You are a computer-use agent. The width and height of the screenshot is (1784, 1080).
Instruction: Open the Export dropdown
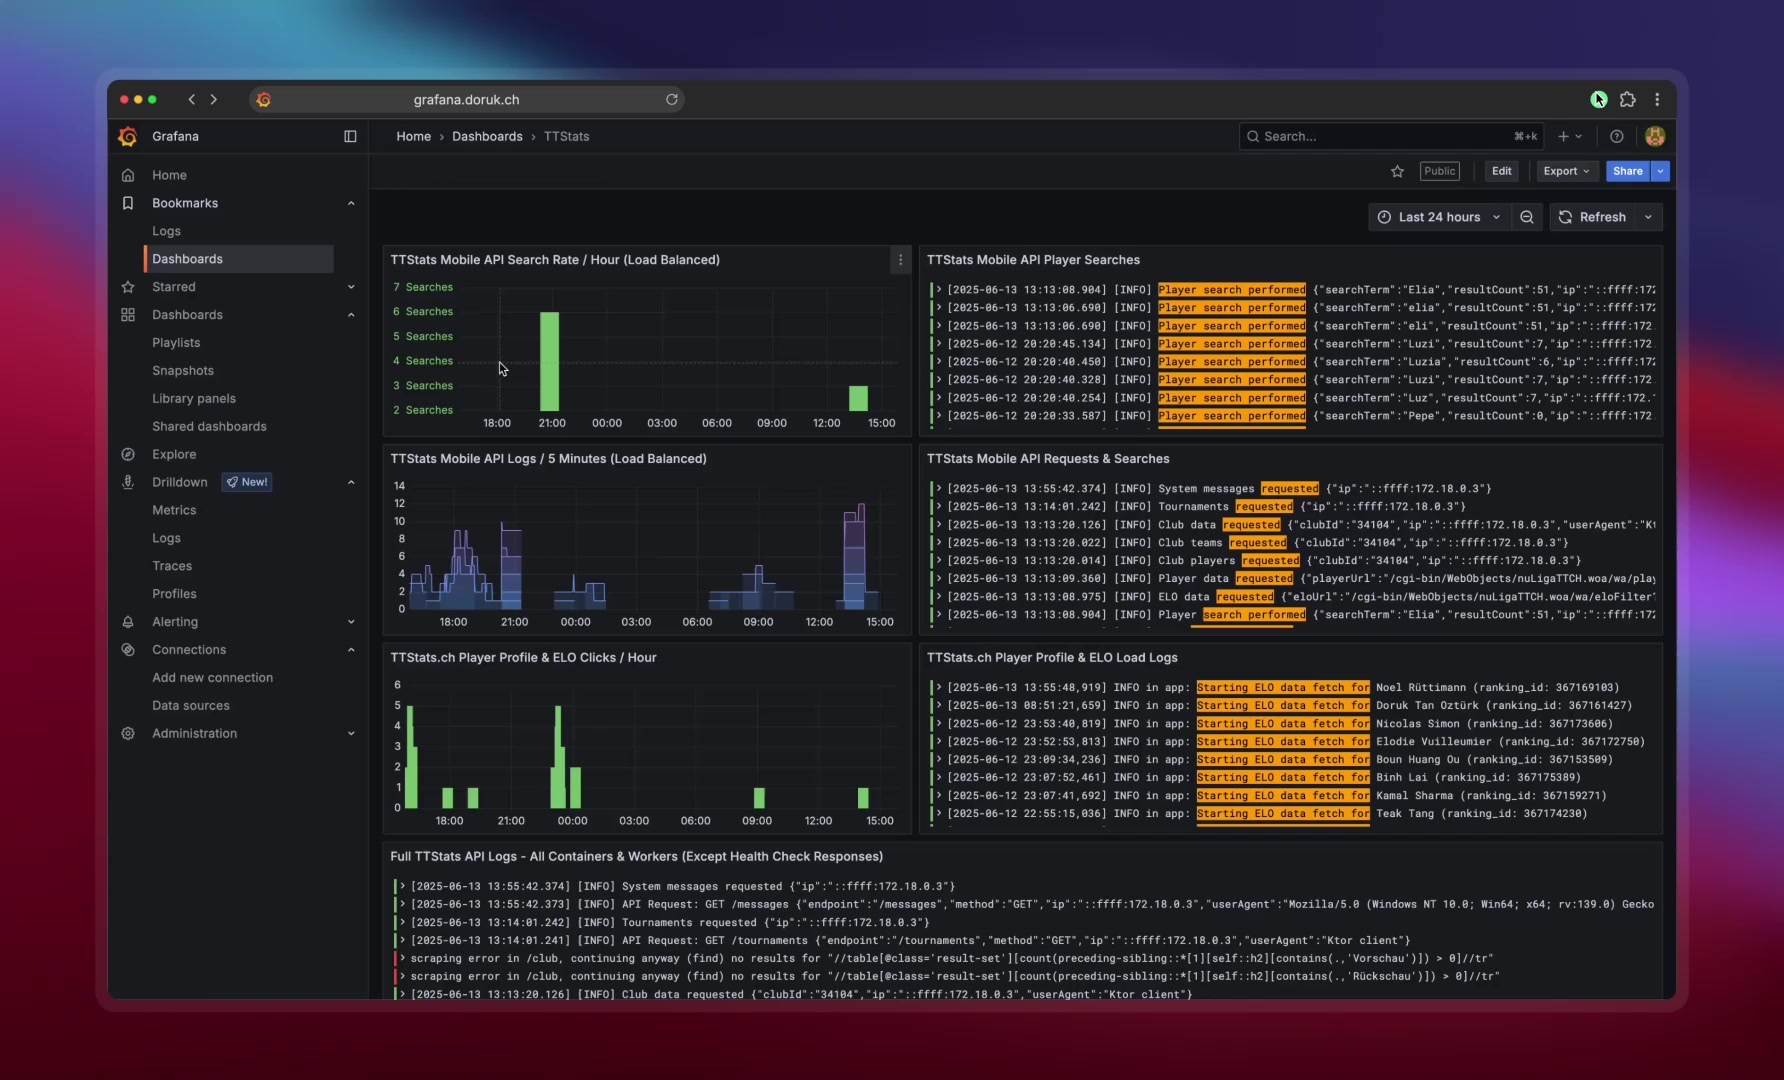[1566, 172]
